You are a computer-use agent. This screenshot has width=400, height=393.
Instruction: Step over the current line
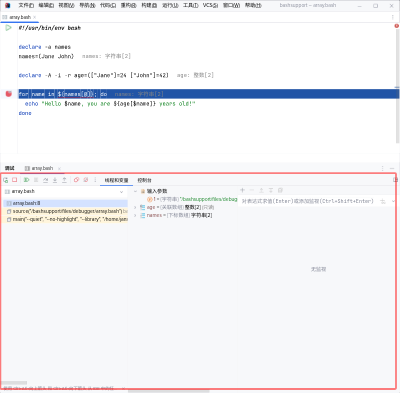46,180
